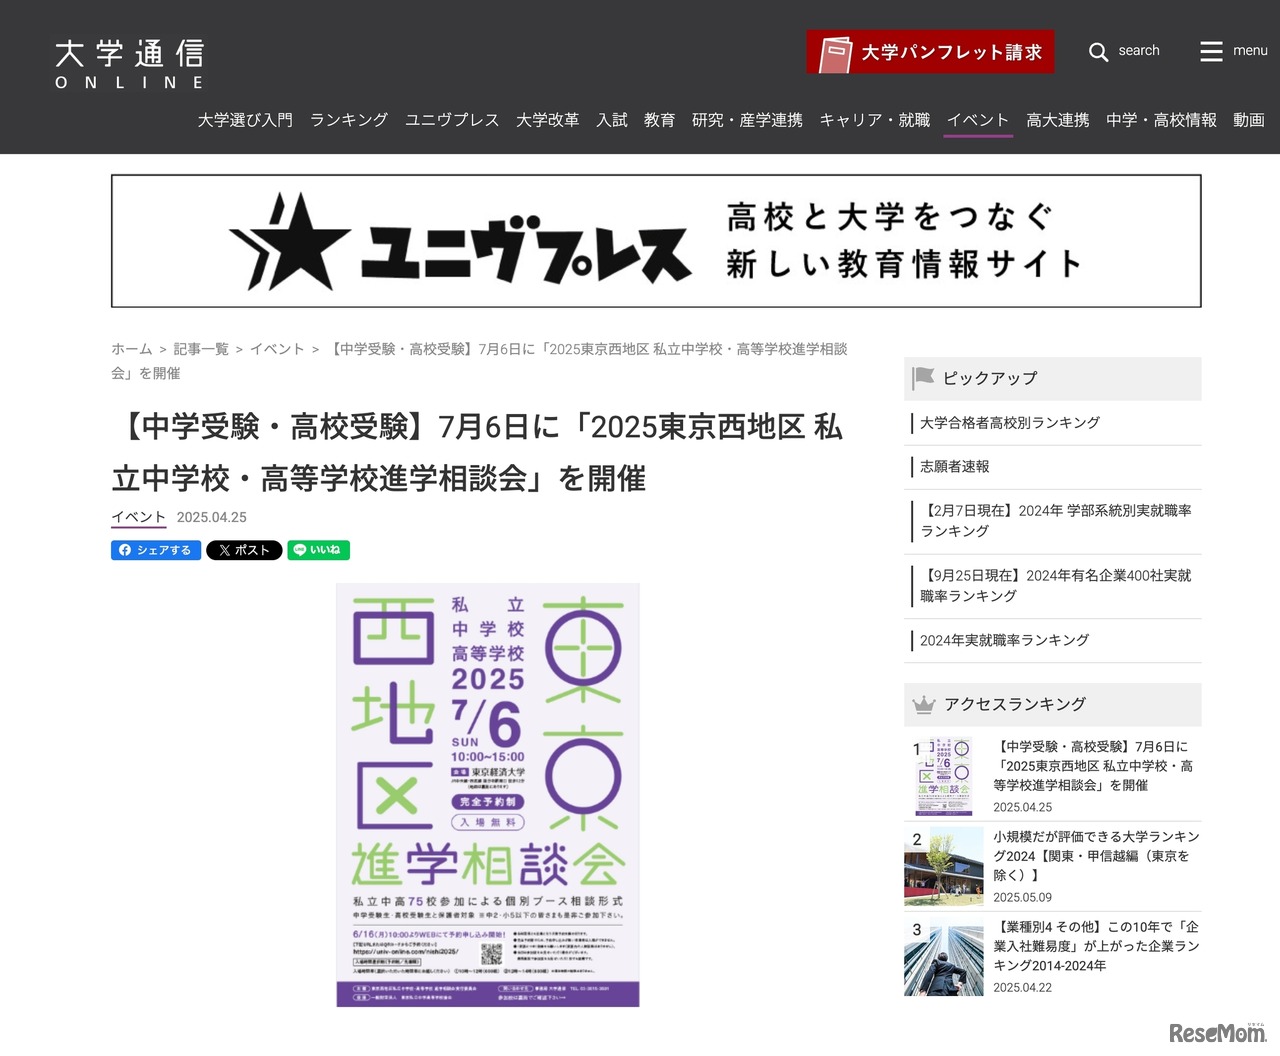Open 大学選び入門 nav menu
The height and width of the screenshot is (1056, 1280).
pos(245,120)
